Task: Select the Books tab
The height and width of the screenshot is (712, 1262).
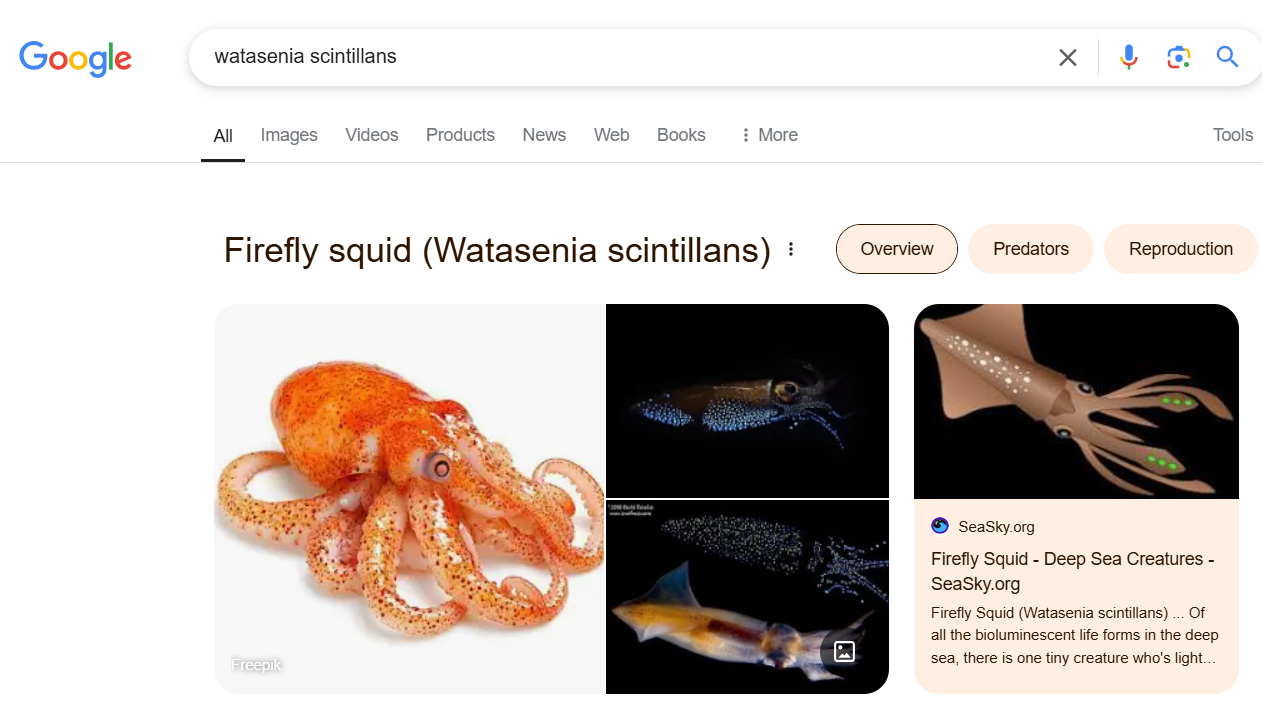Action: coord(681,135)
